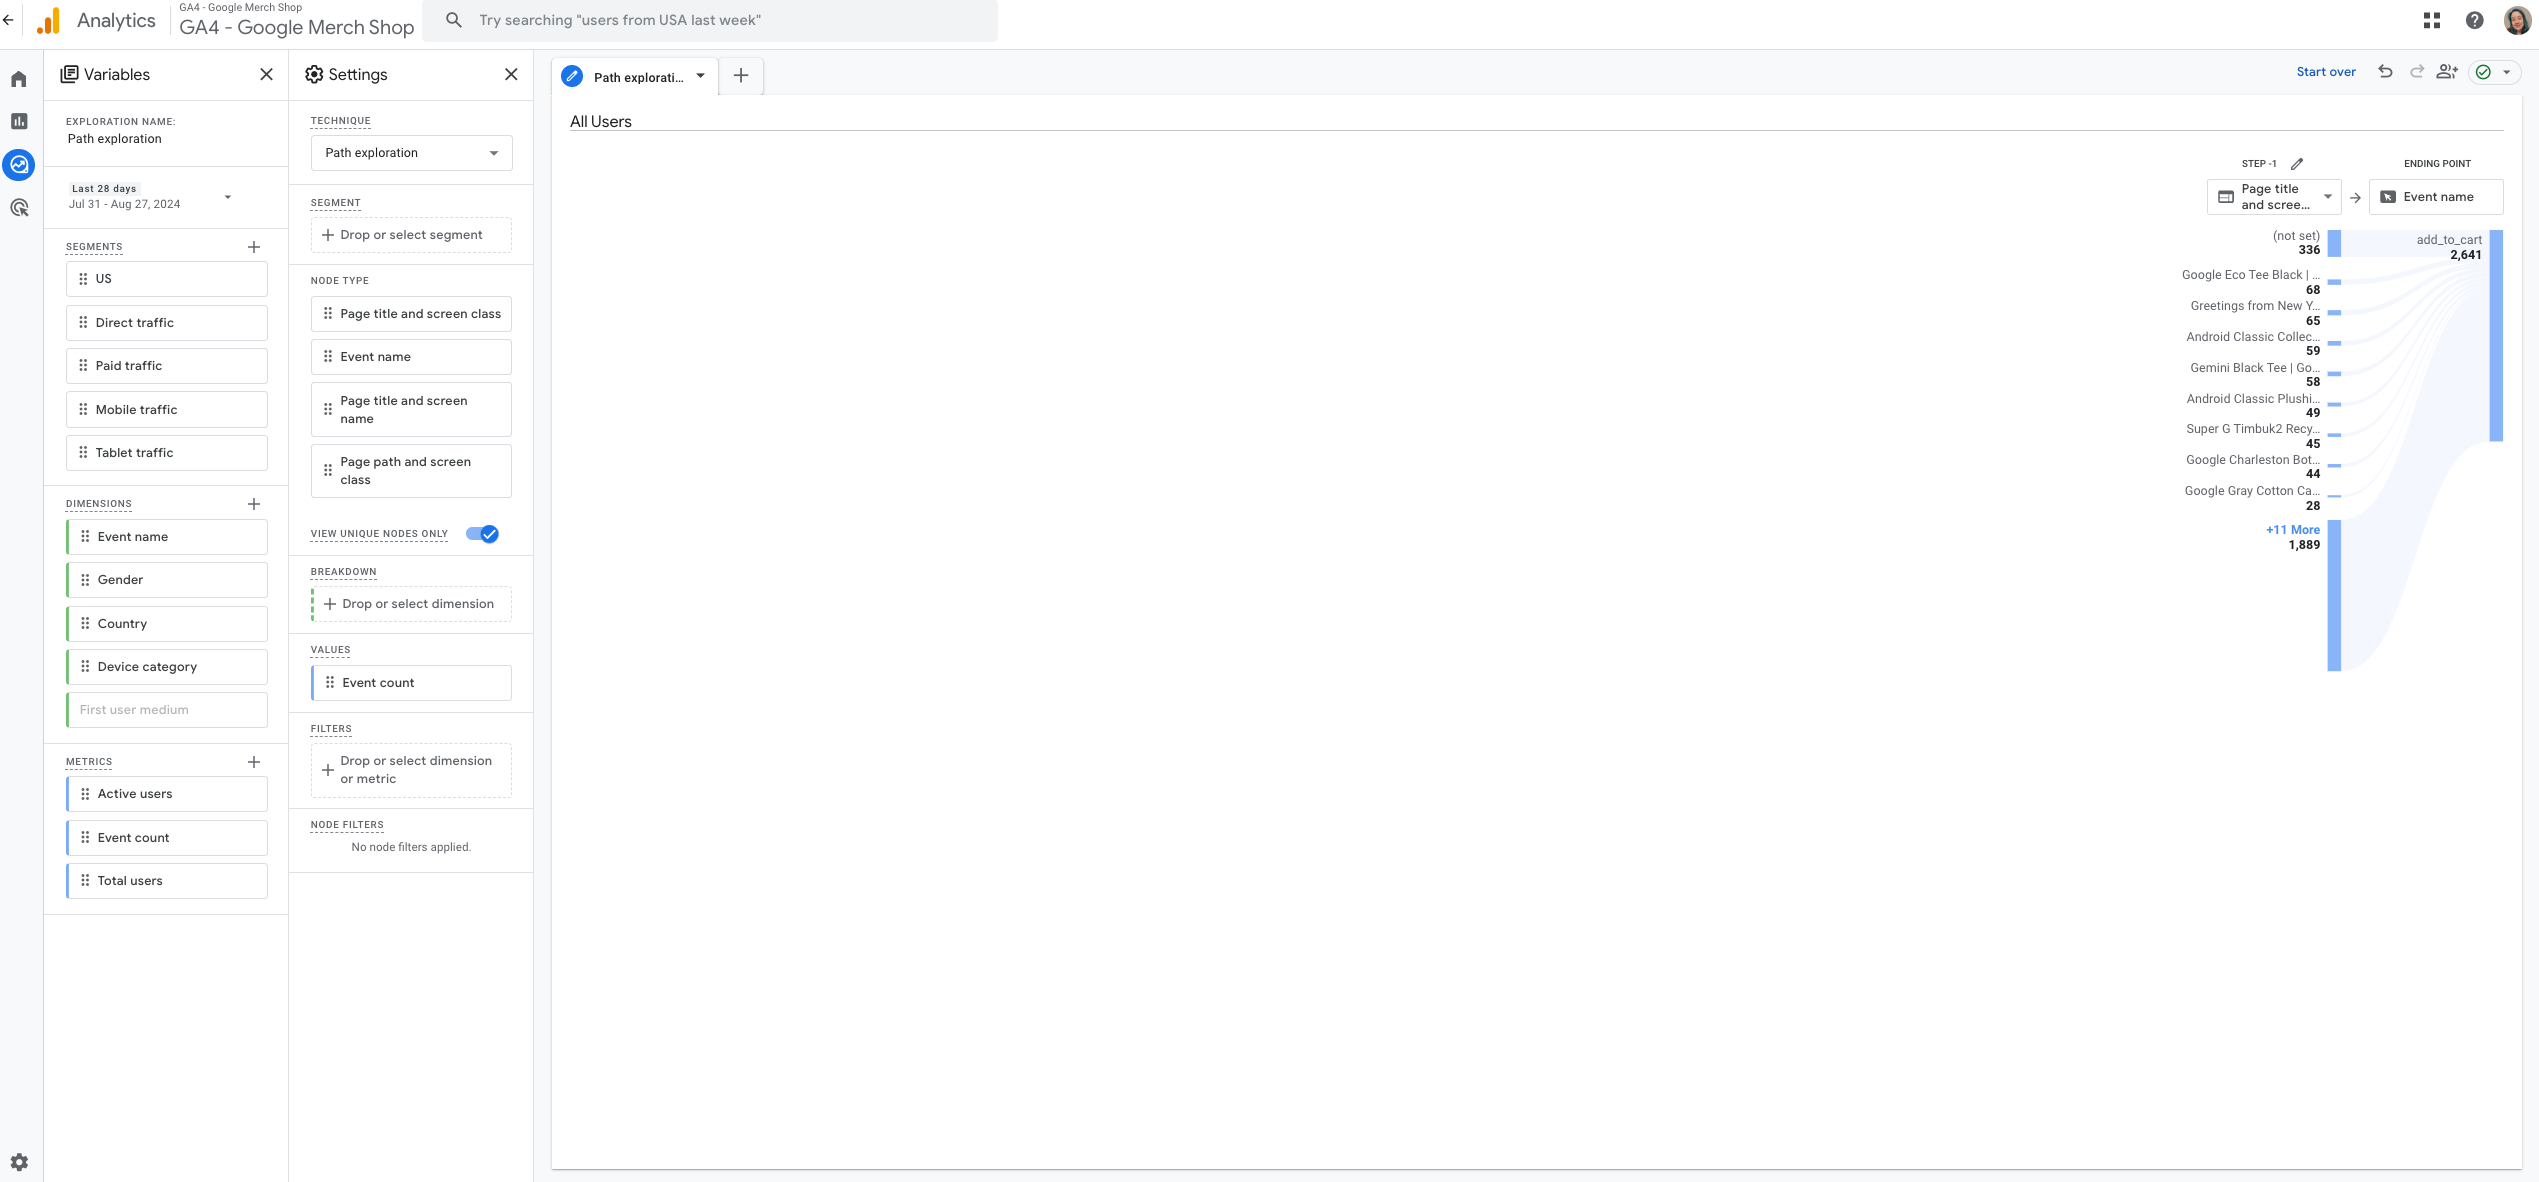Edit the exploration name field
This screenshot has height=1182, width=2539.
[x=114, y=139]
